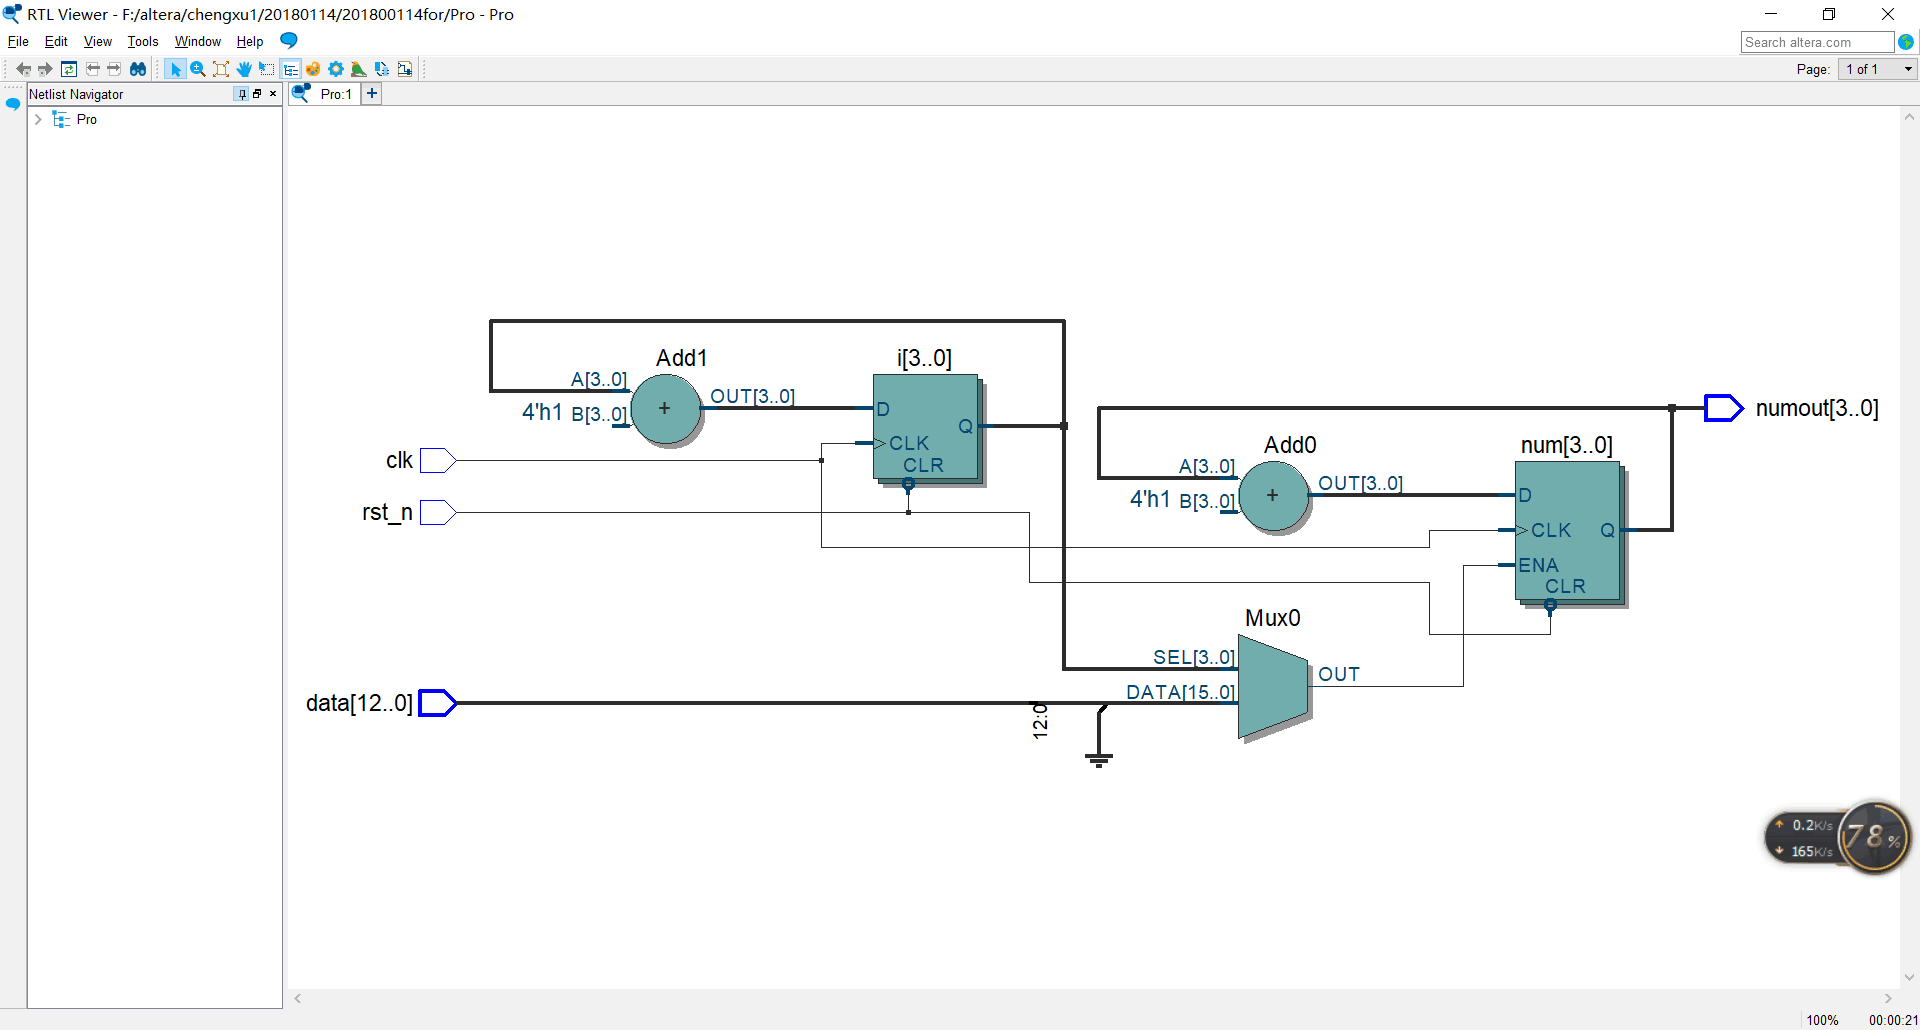Click the Fit in Window icon

click(x=221, y=69)
